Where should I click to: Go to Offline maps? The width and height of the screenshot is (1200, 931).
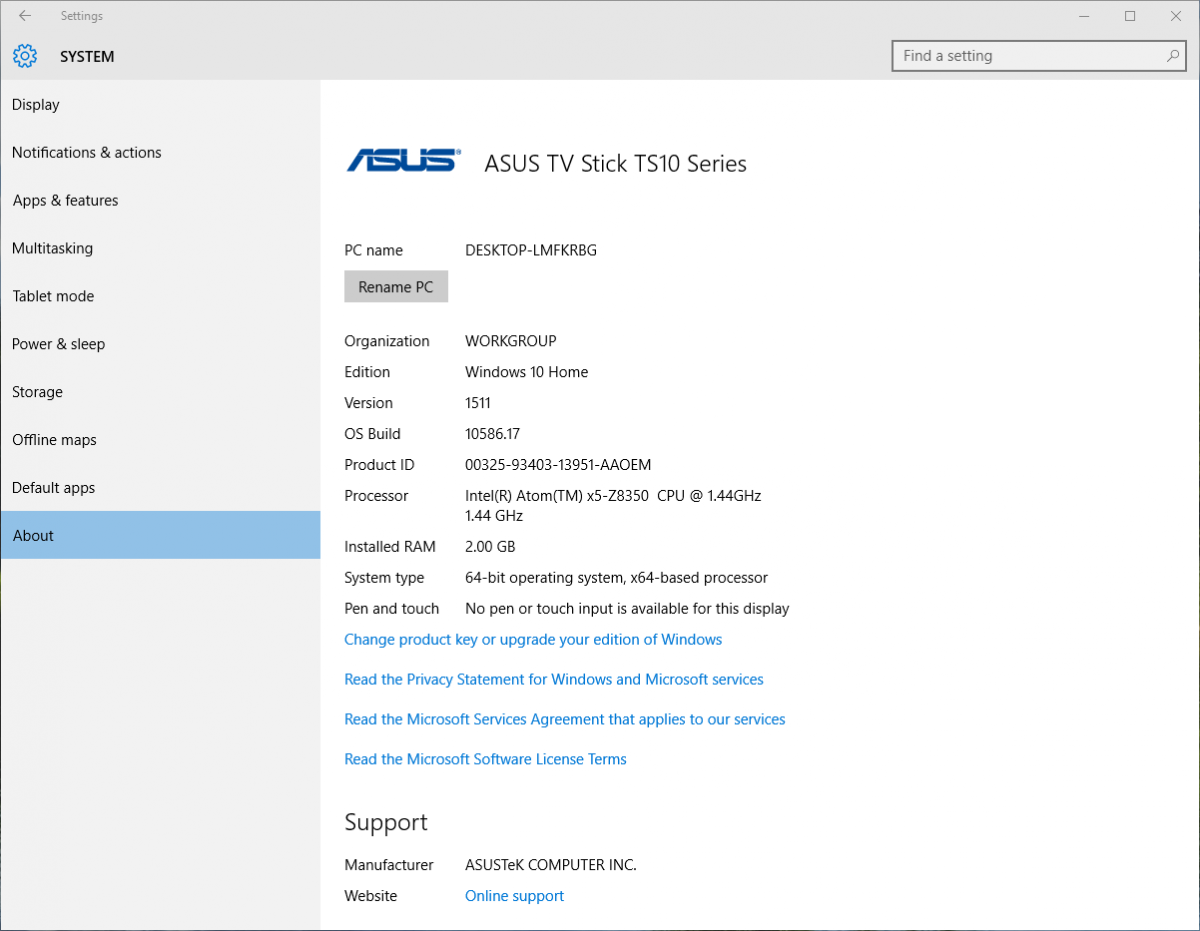[x=160, y=440]
